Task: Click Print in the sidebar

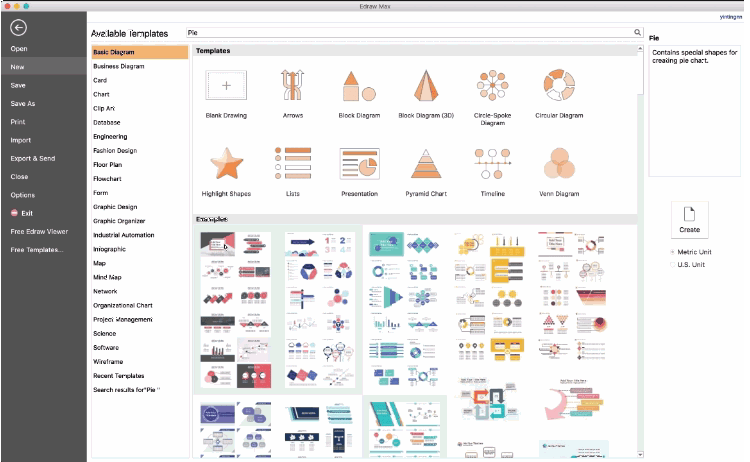Action: [x=18, y=122]
